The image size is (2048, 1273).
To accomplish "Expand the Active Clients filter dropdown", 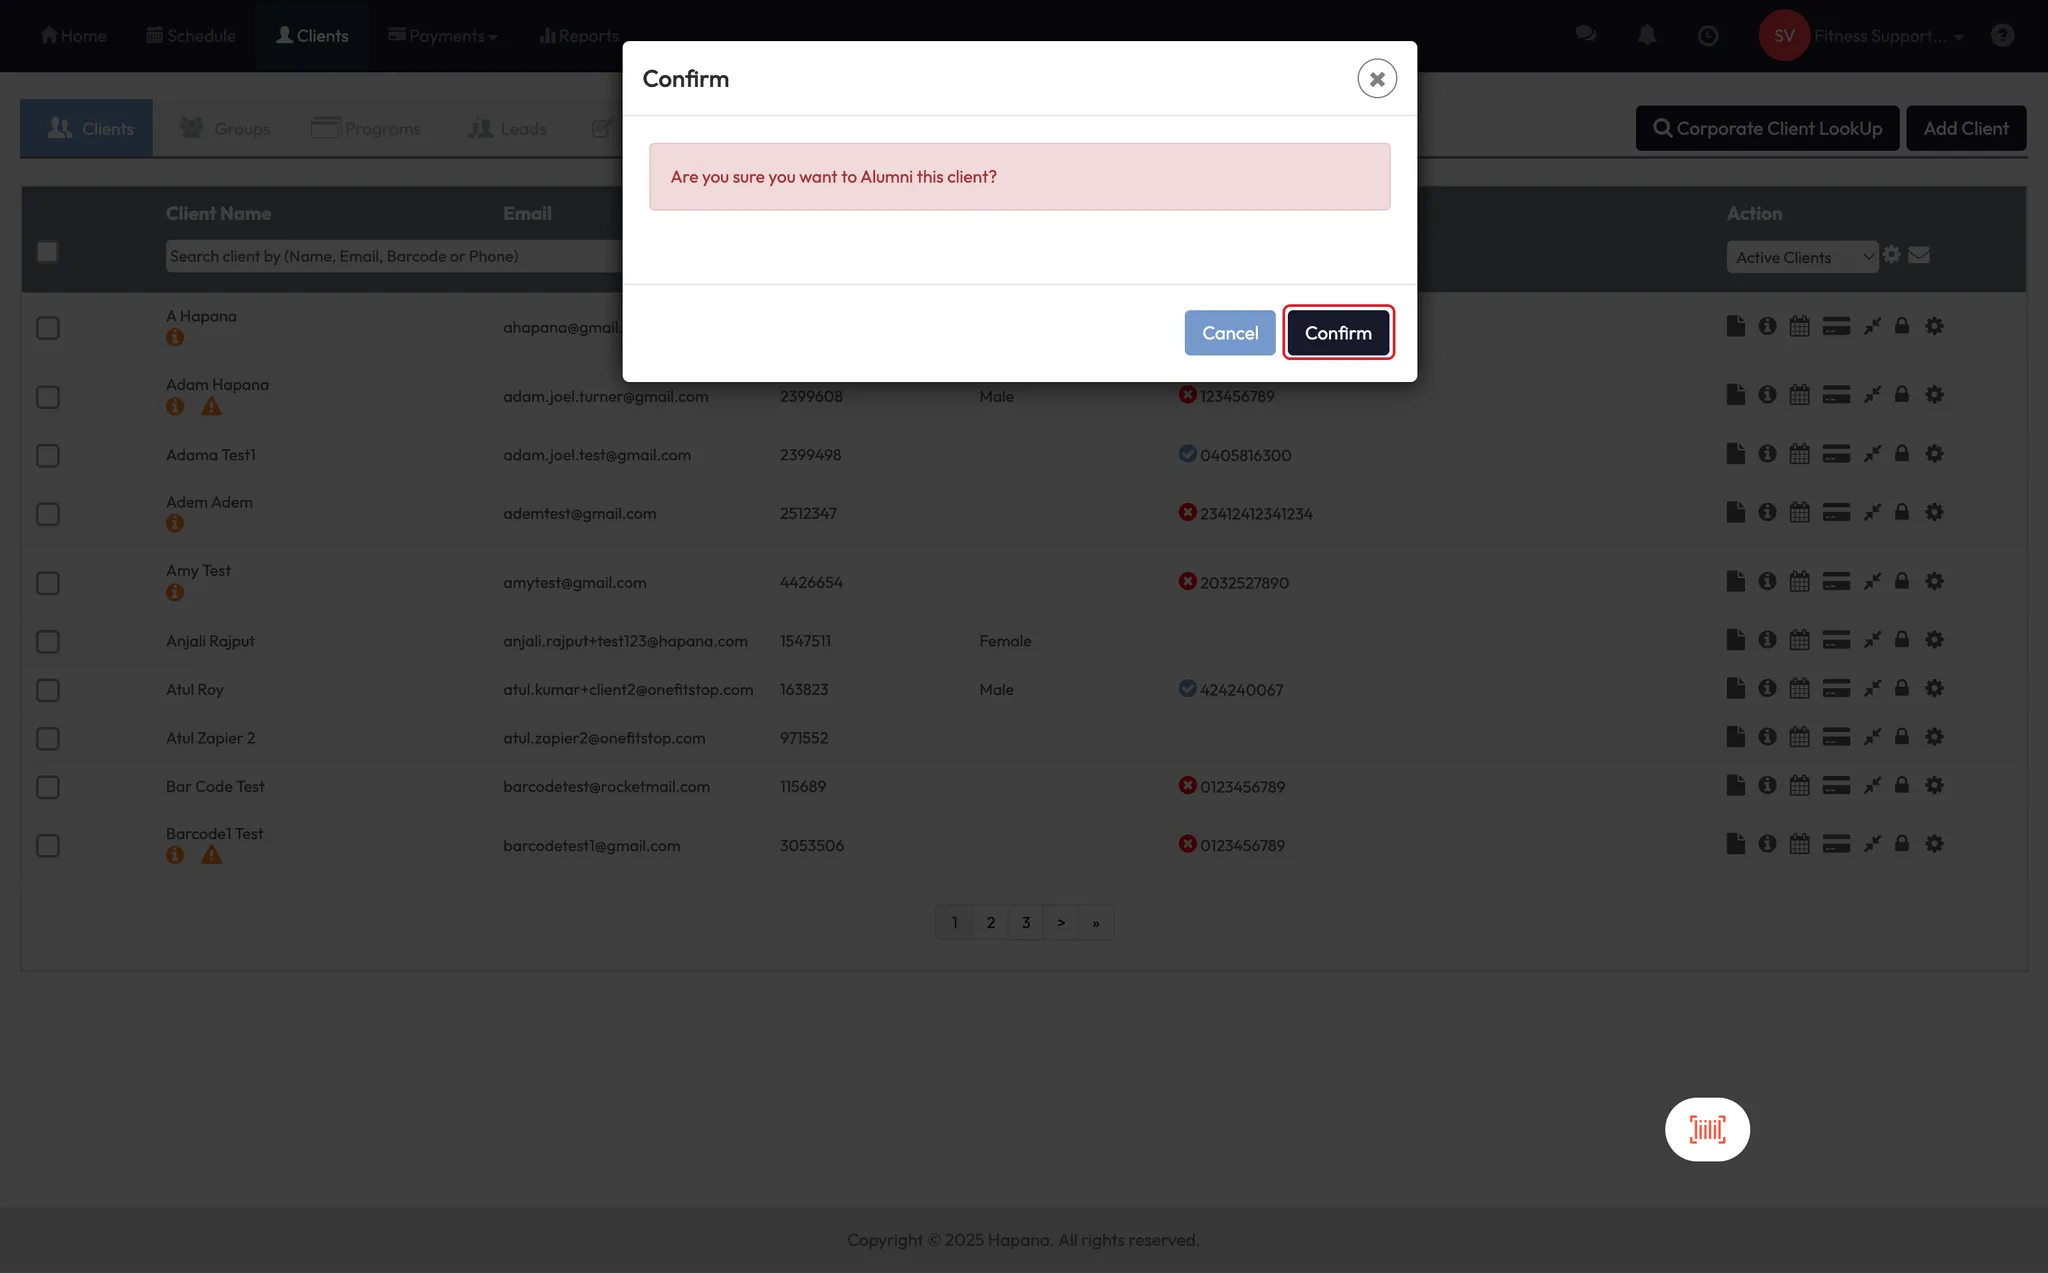I will [1802, 257].
